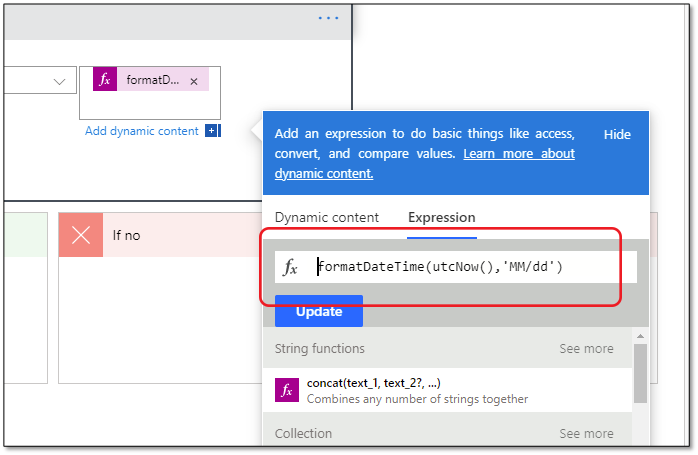Click the purple fx icon on formatD token
Image resolution: width=698 pixels, height=455 pixels.
(105, 79)
